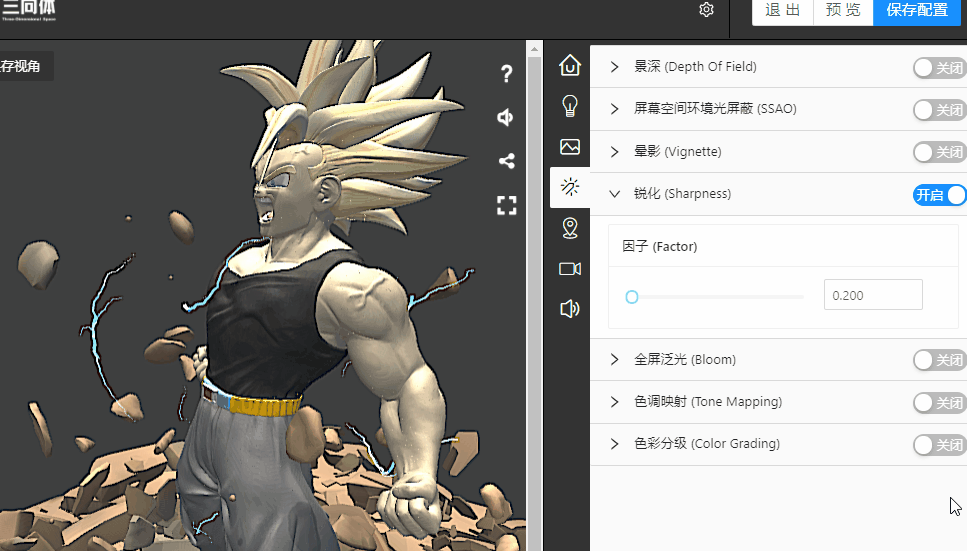The width and height of the screenshot is (967, 551).
Task: Open the background image settings tab
Action: (570, 147)
